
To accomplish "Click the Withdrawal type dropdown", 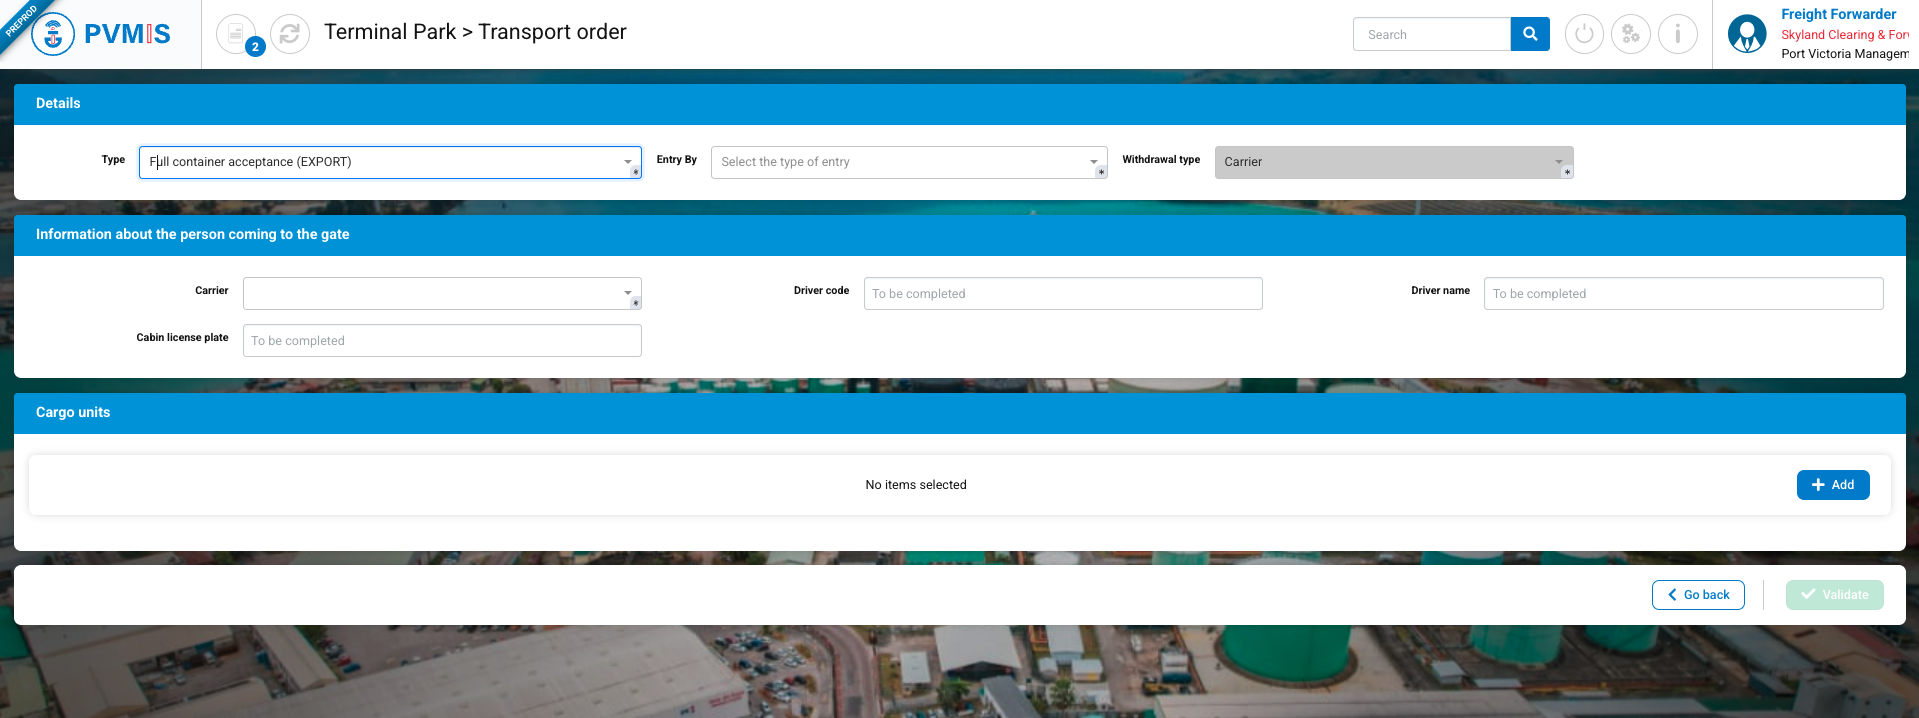I will pyautogui.click(x=1393, y=162).
